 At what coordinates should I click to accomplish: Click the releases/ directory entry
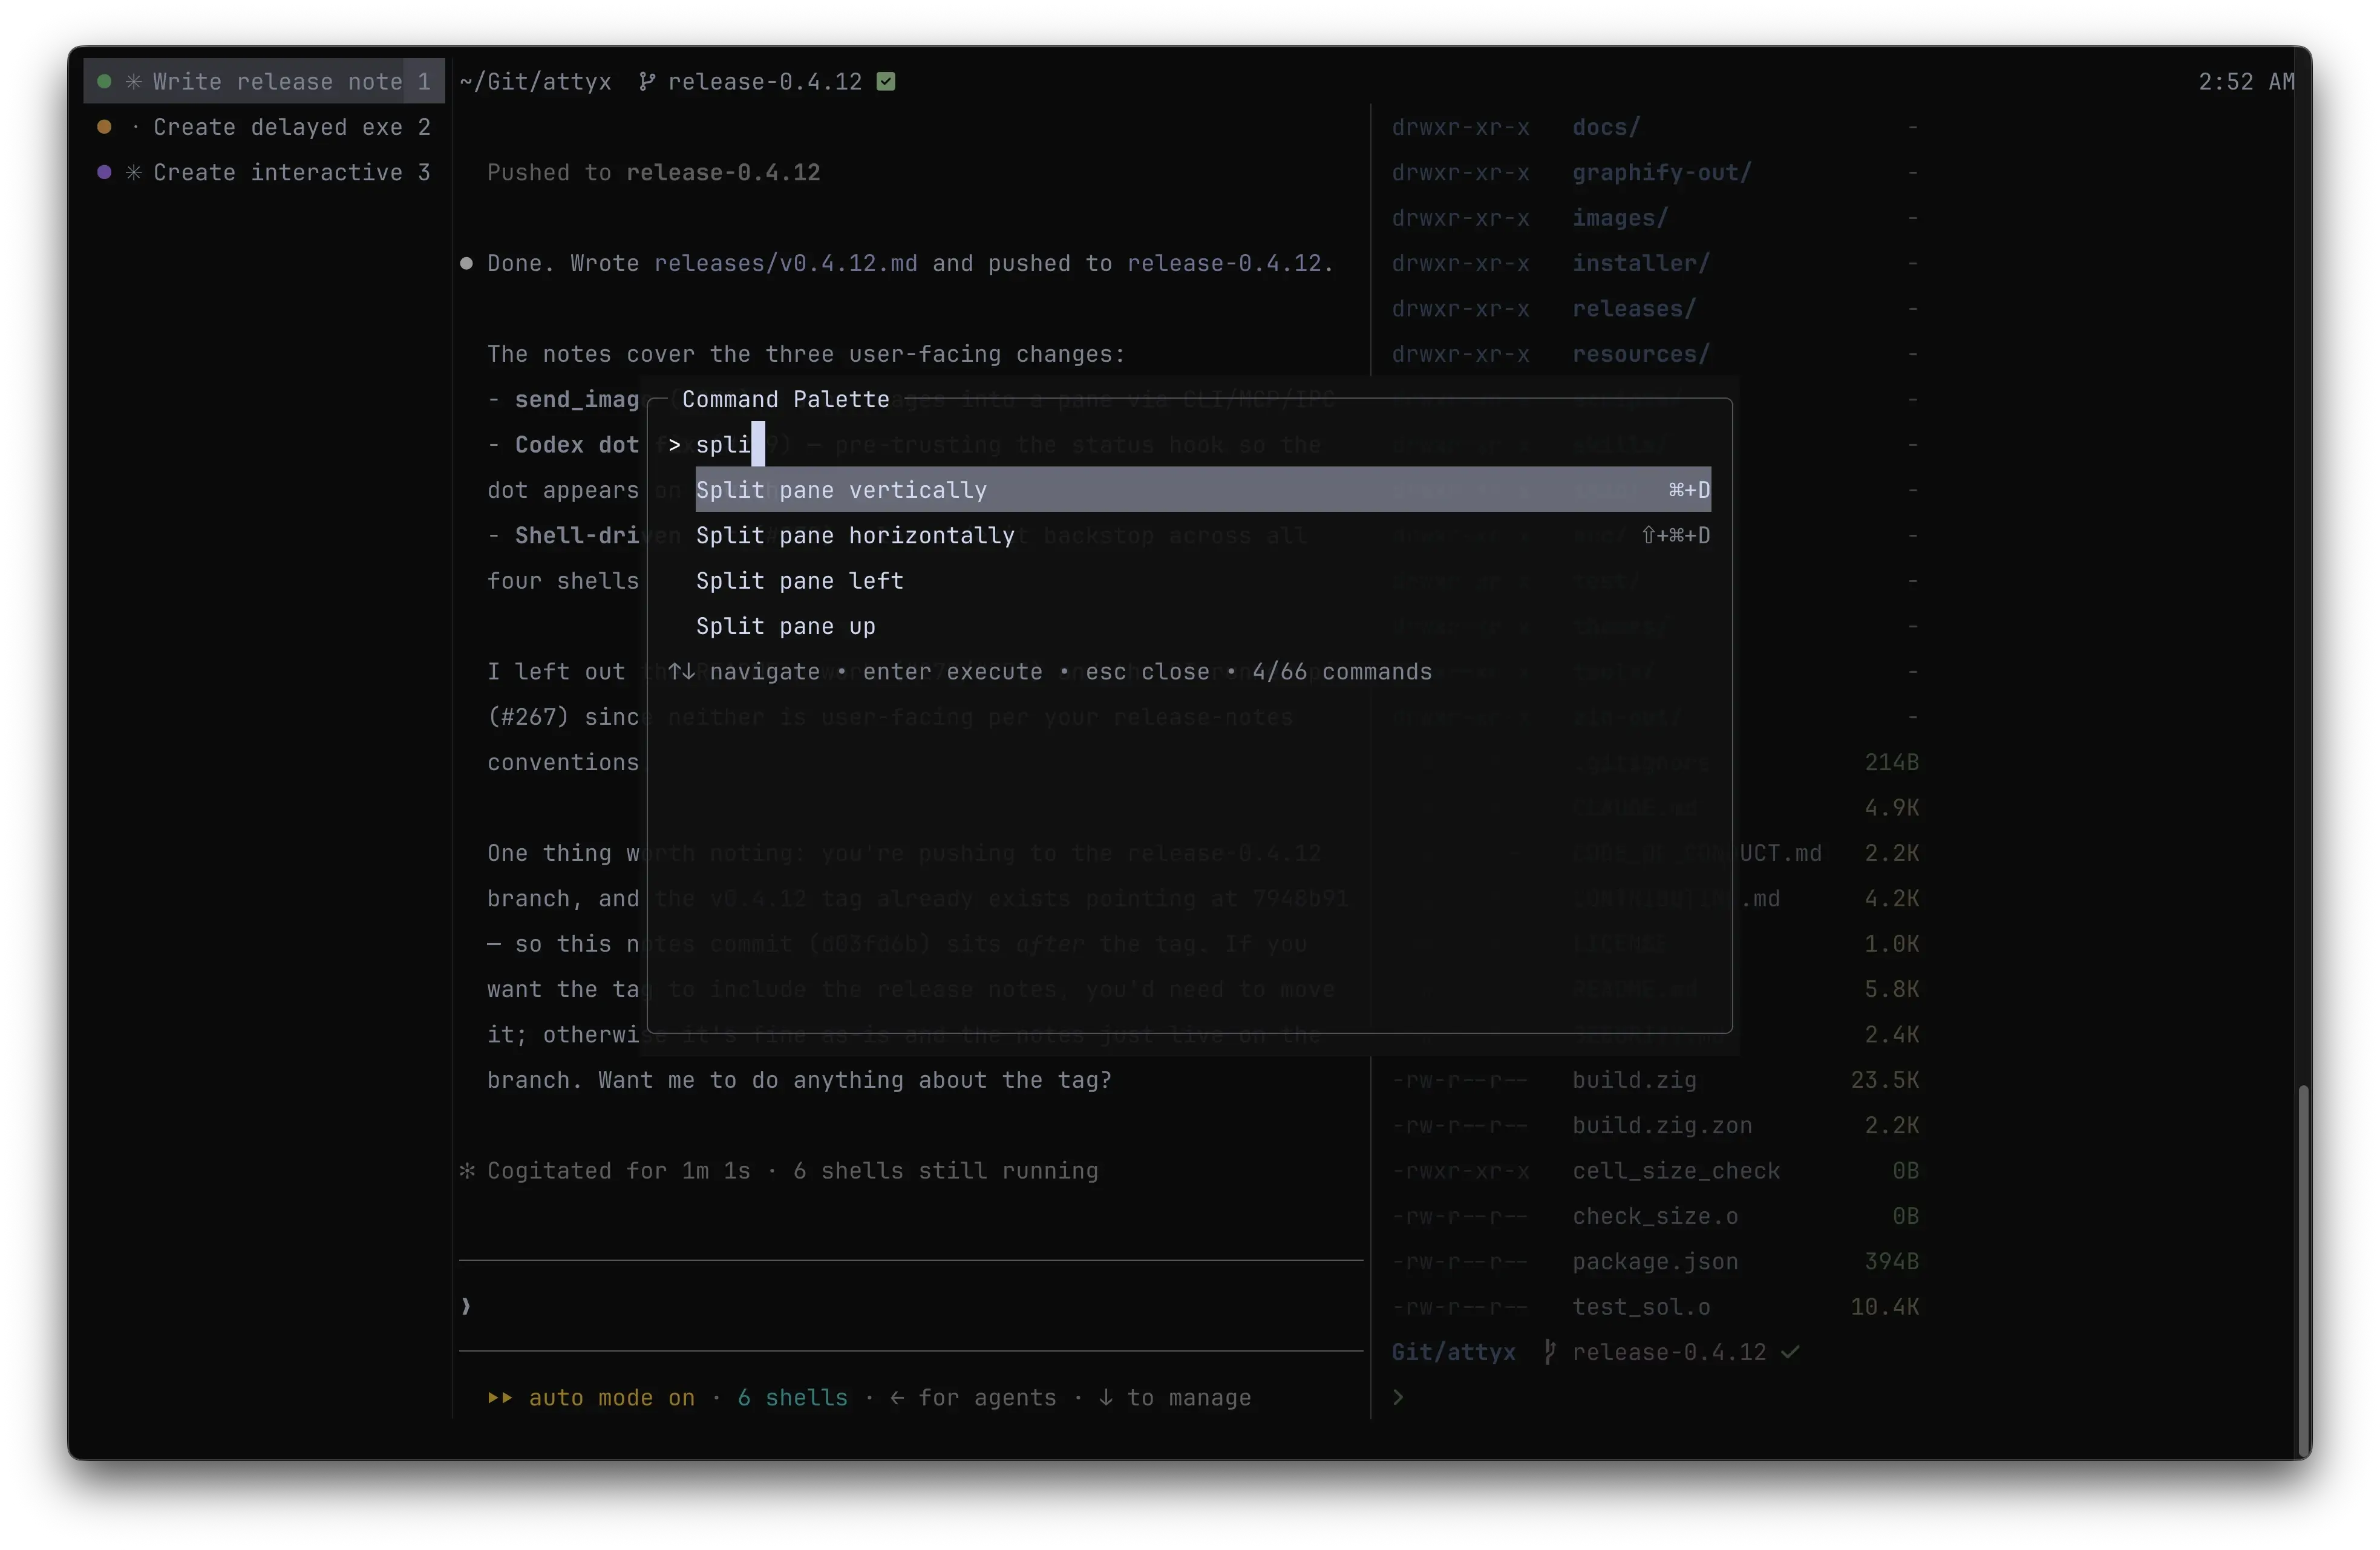point(1634,308)
